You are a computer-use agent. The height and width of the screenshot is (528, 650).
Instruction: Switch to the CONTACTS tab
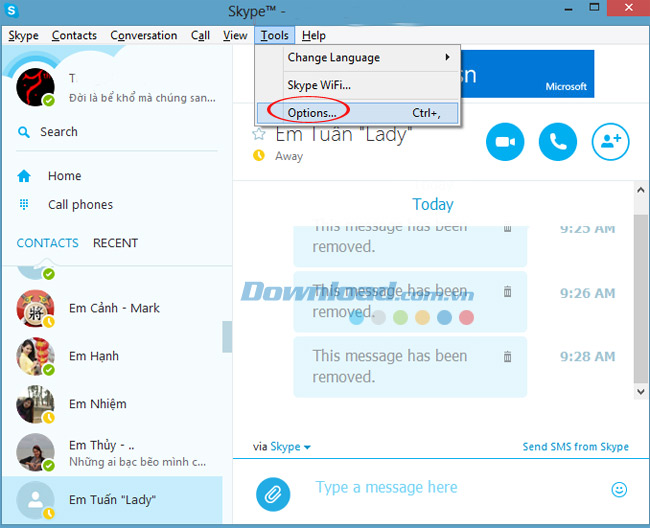[47, 243]
